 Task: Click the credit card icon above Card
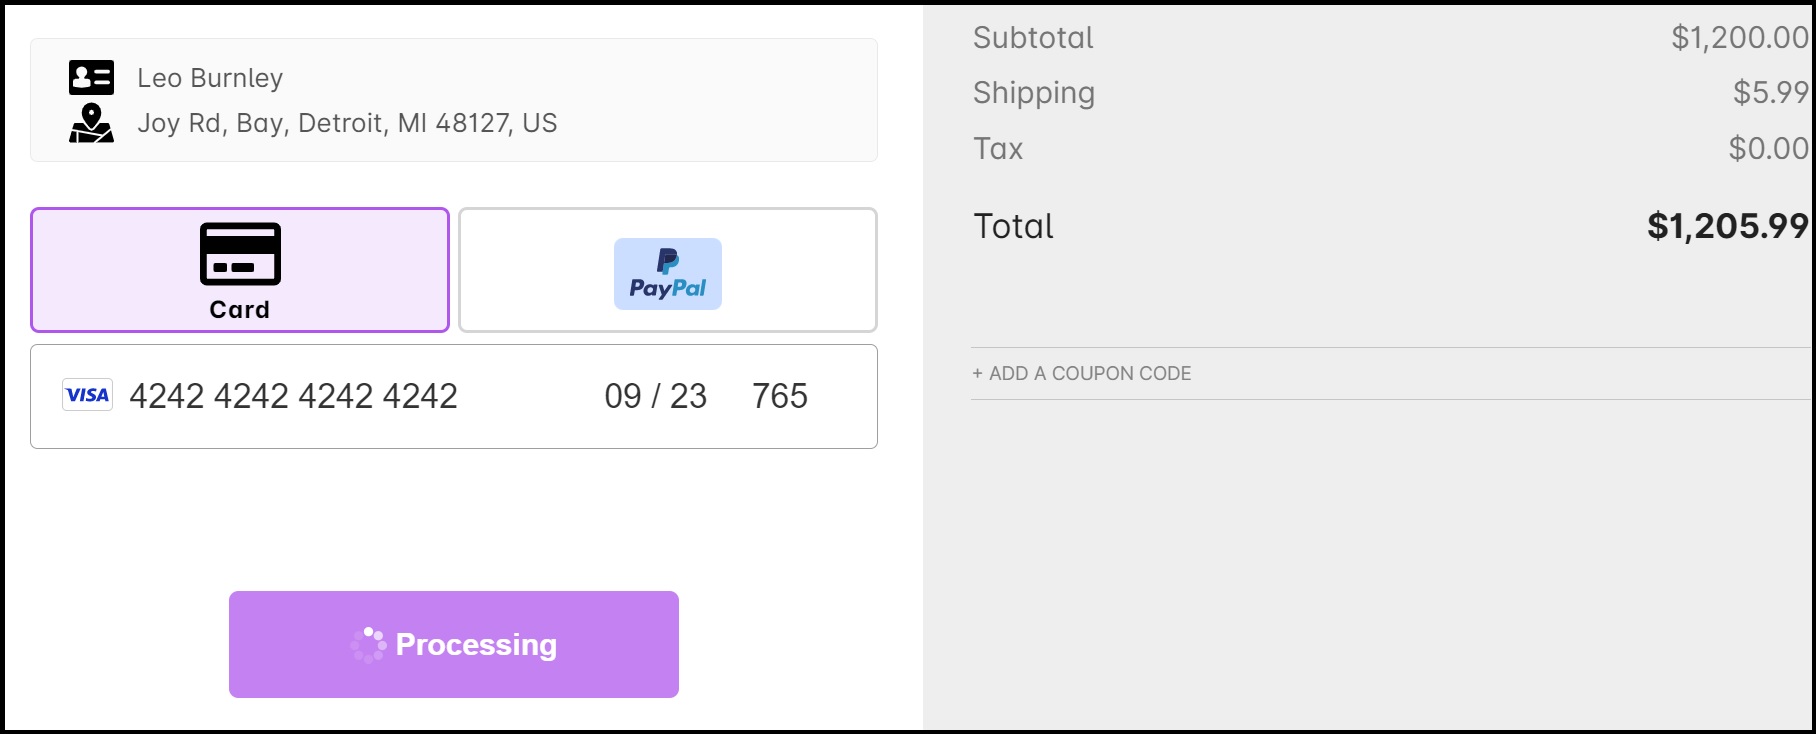pos(240,254)
